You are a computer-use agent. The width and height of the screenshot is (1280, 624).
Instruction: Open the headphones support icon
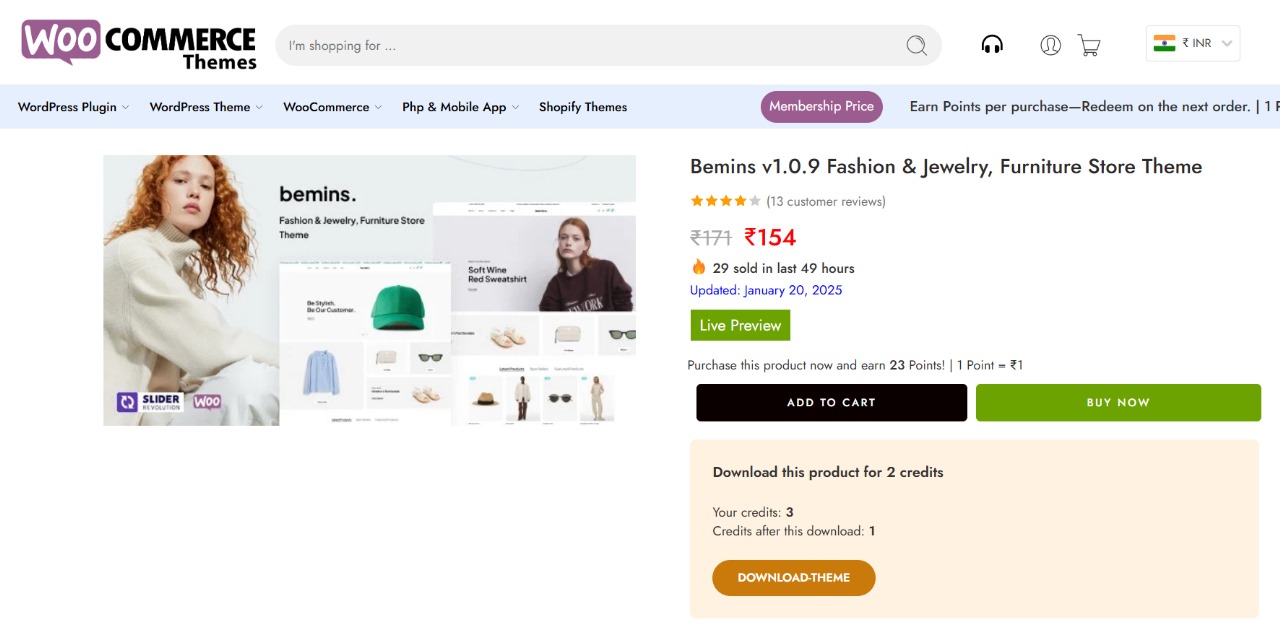click(991, 44)
